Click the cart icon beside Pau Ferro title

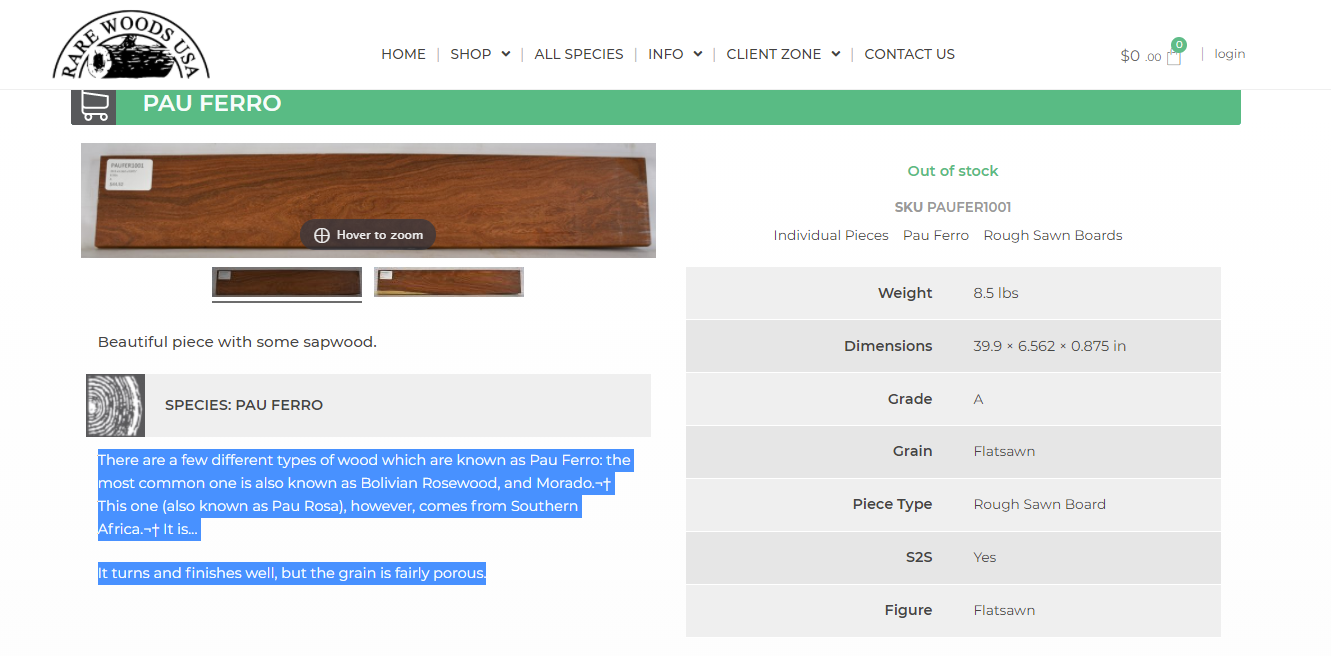94,106
